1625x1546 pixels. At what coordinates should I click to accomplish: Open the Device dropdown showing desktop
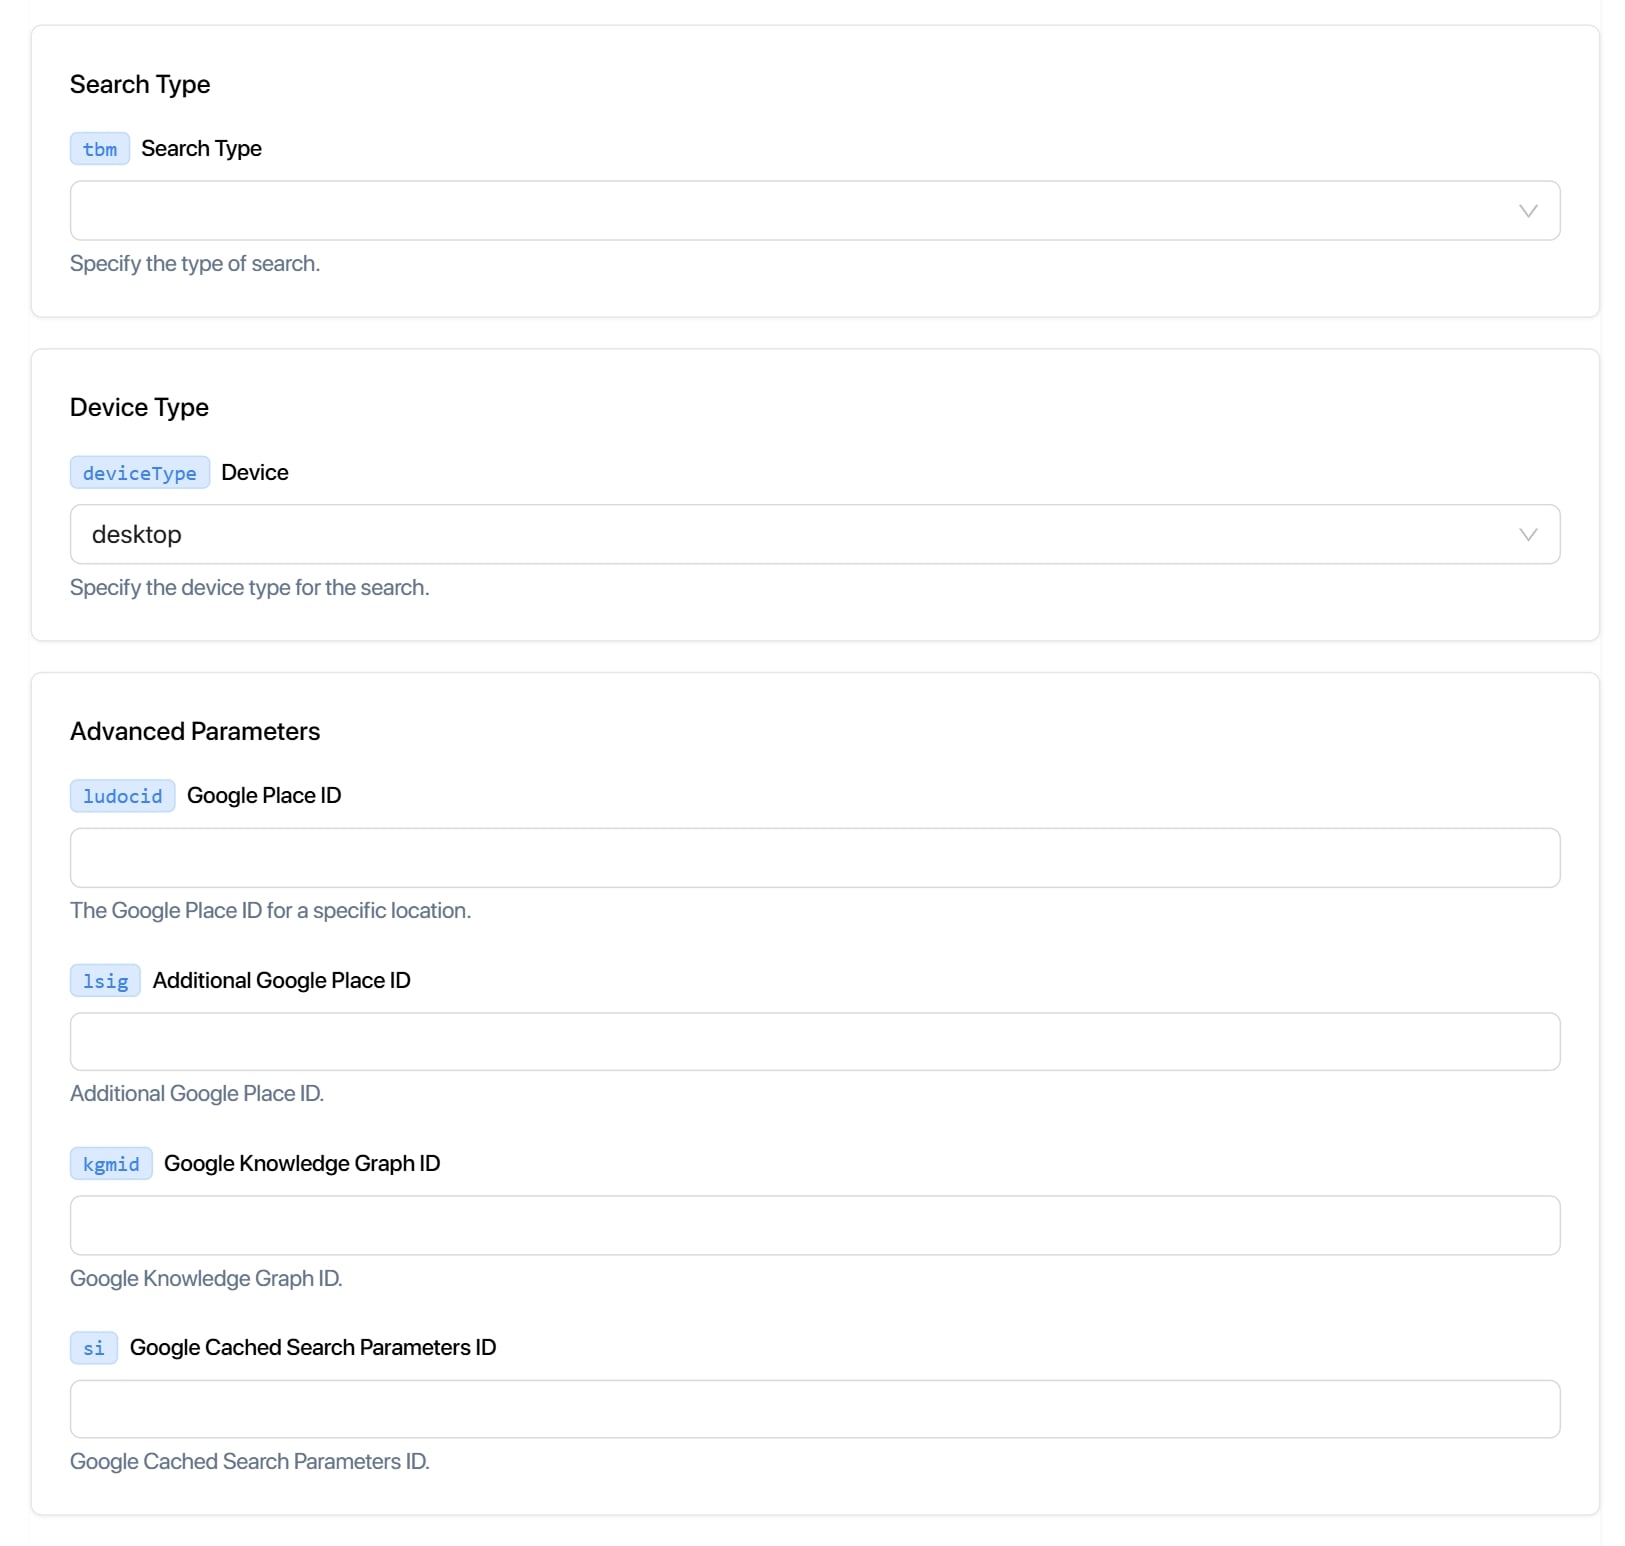[790, 534]
